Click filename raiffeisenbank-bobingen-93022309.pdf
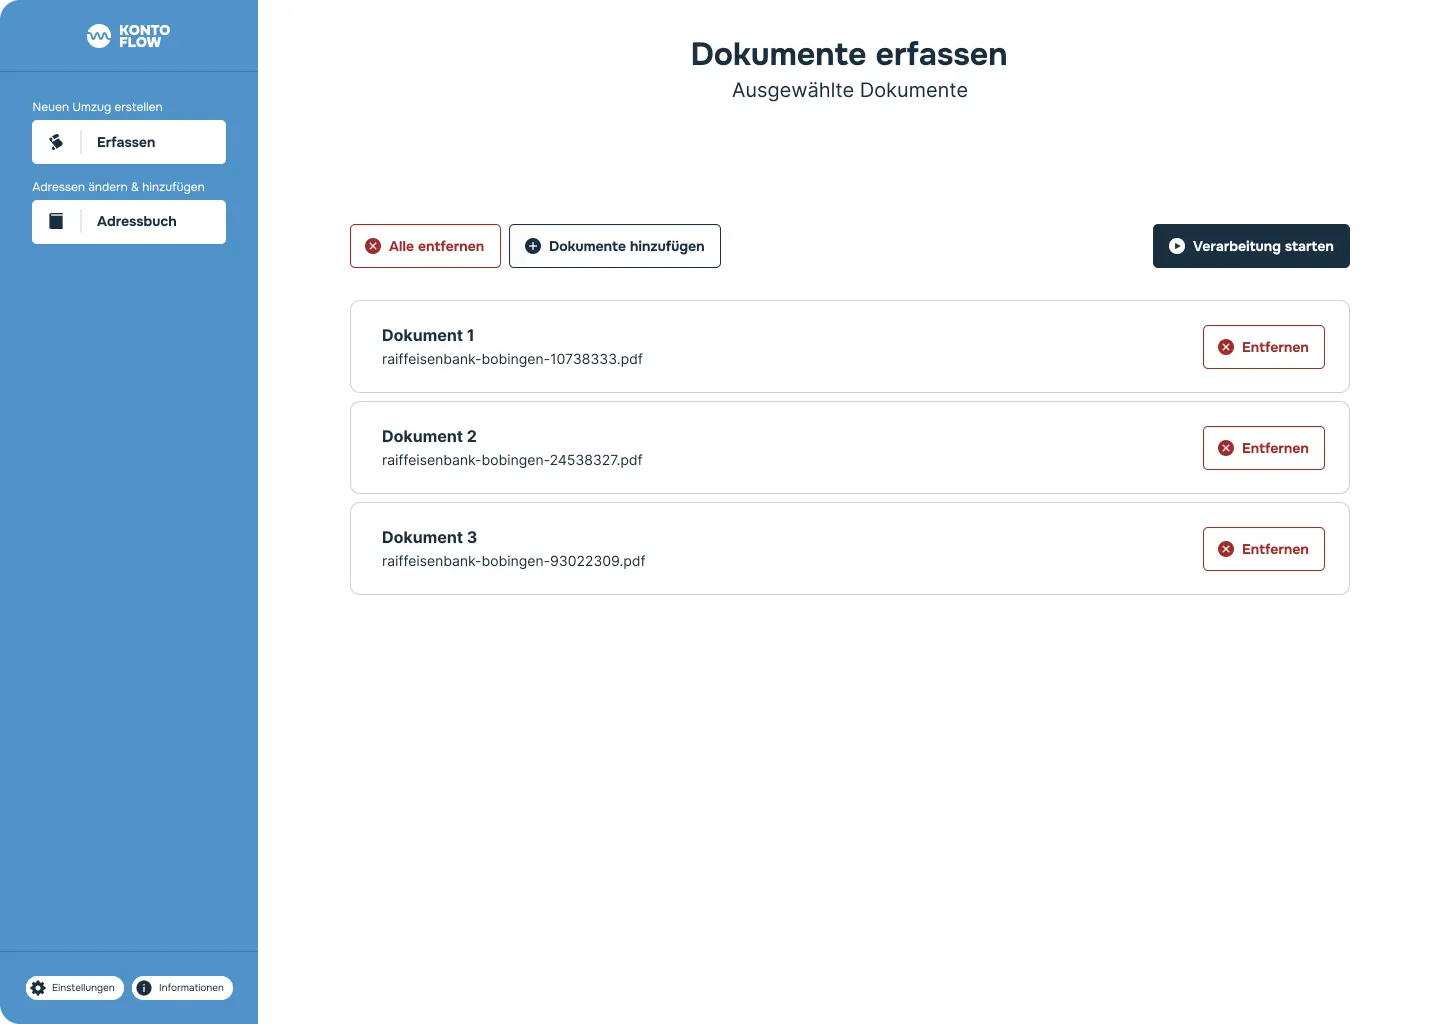Viewport: 1440px width, 1024px height. 513,561
